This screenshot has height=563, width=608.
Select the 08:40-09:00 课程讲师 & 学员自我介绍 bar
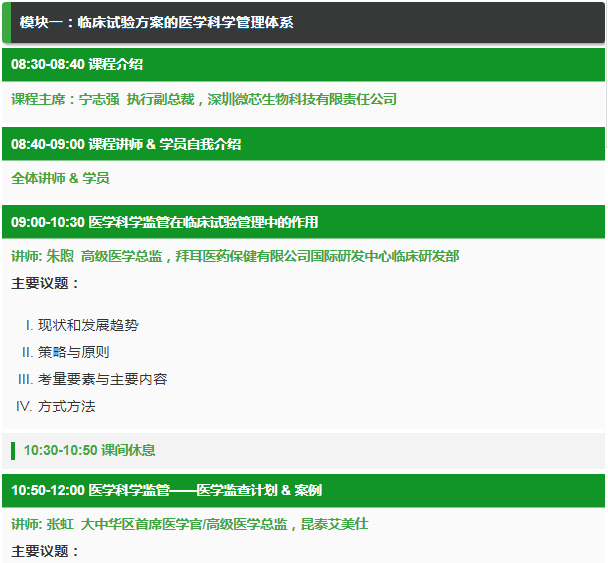tap(303, 144)
